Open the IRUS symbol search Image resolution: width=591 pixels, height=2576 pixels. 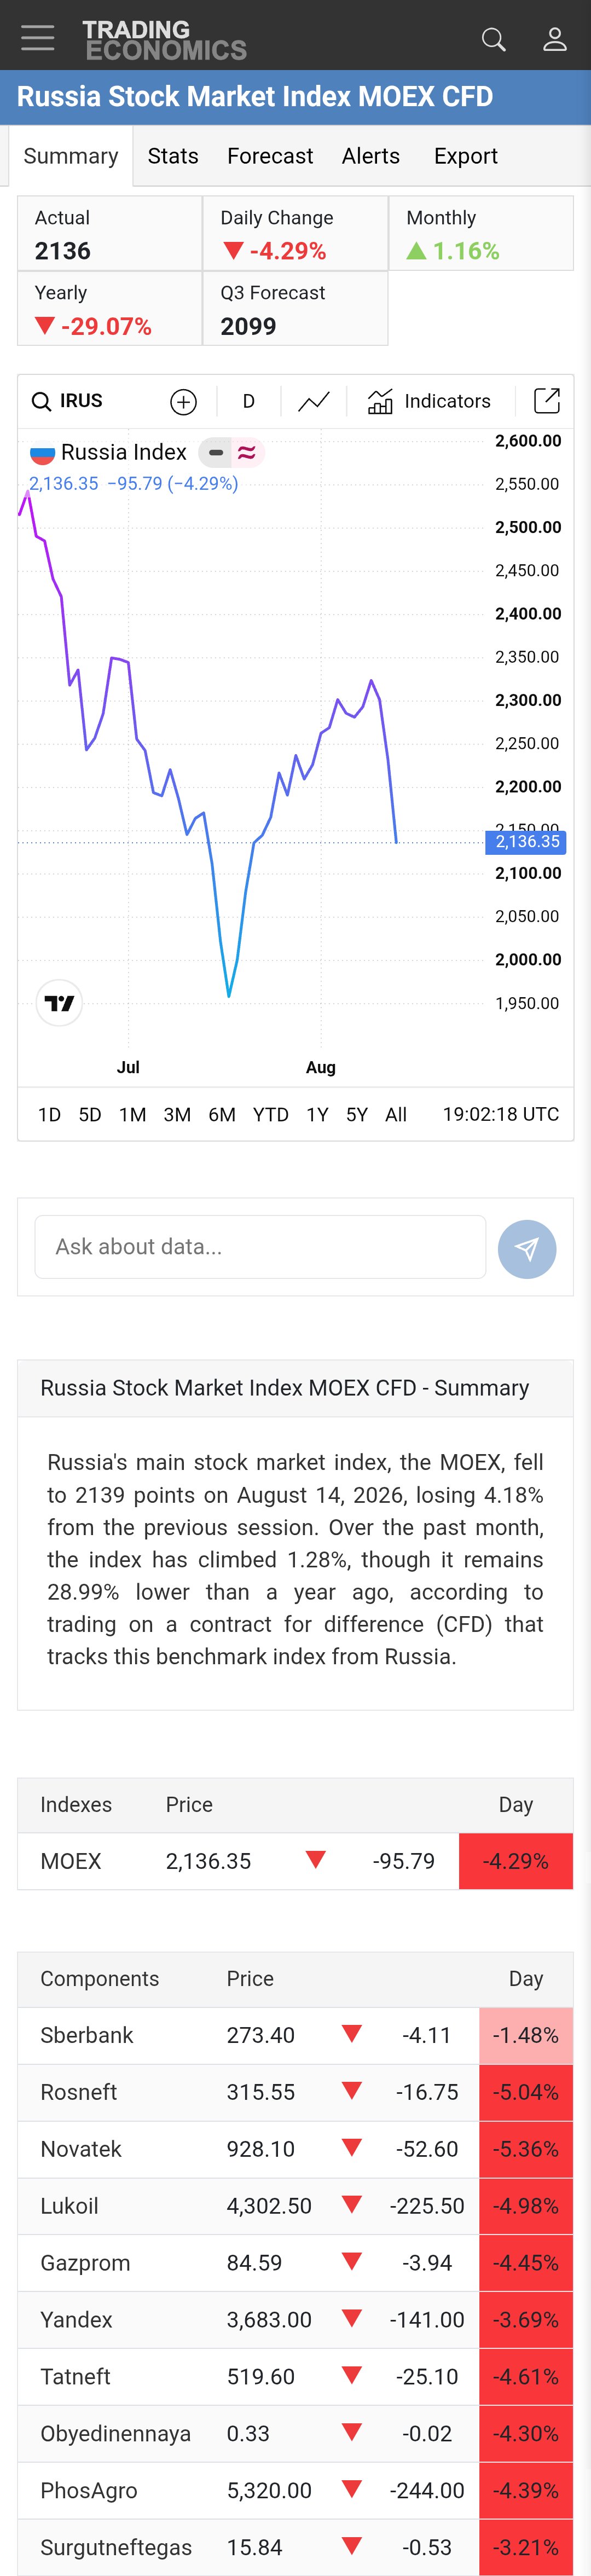(68, 402)
